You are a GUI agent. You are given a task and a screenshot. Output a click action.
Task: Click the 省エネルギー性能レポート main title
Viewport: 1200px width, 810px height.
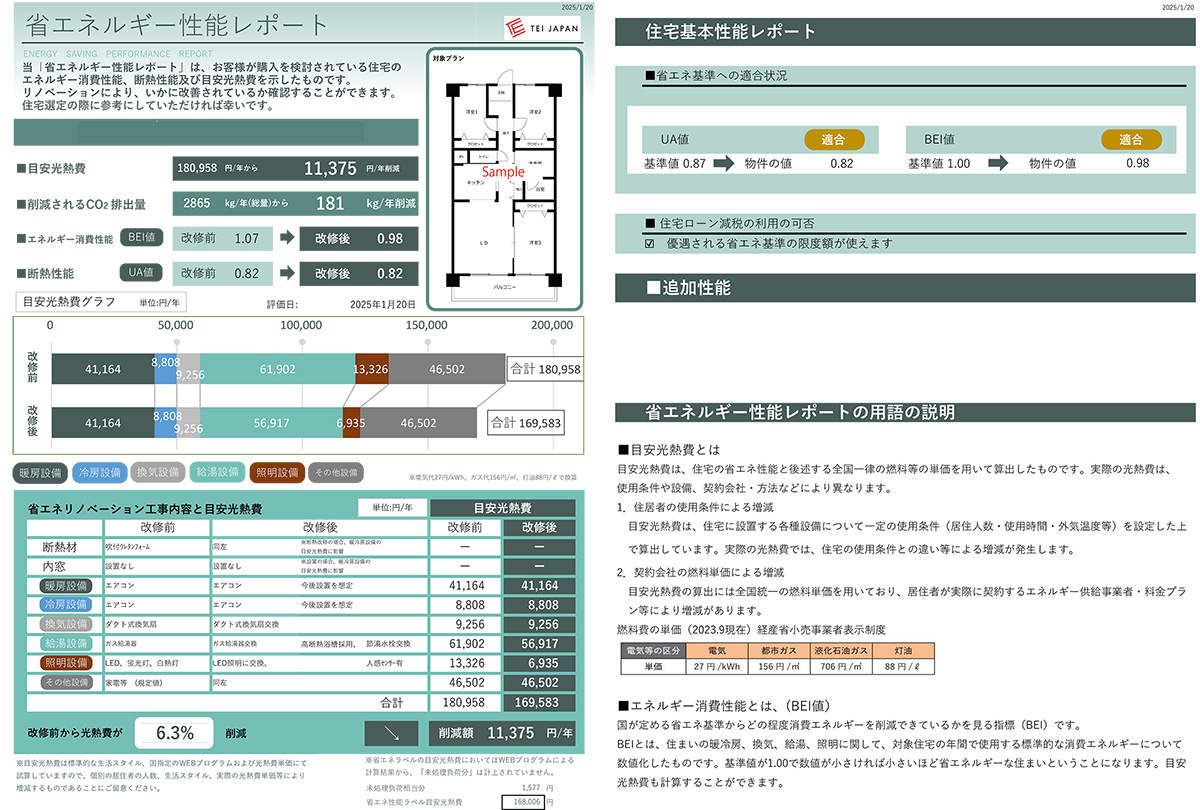click(175, 25)
